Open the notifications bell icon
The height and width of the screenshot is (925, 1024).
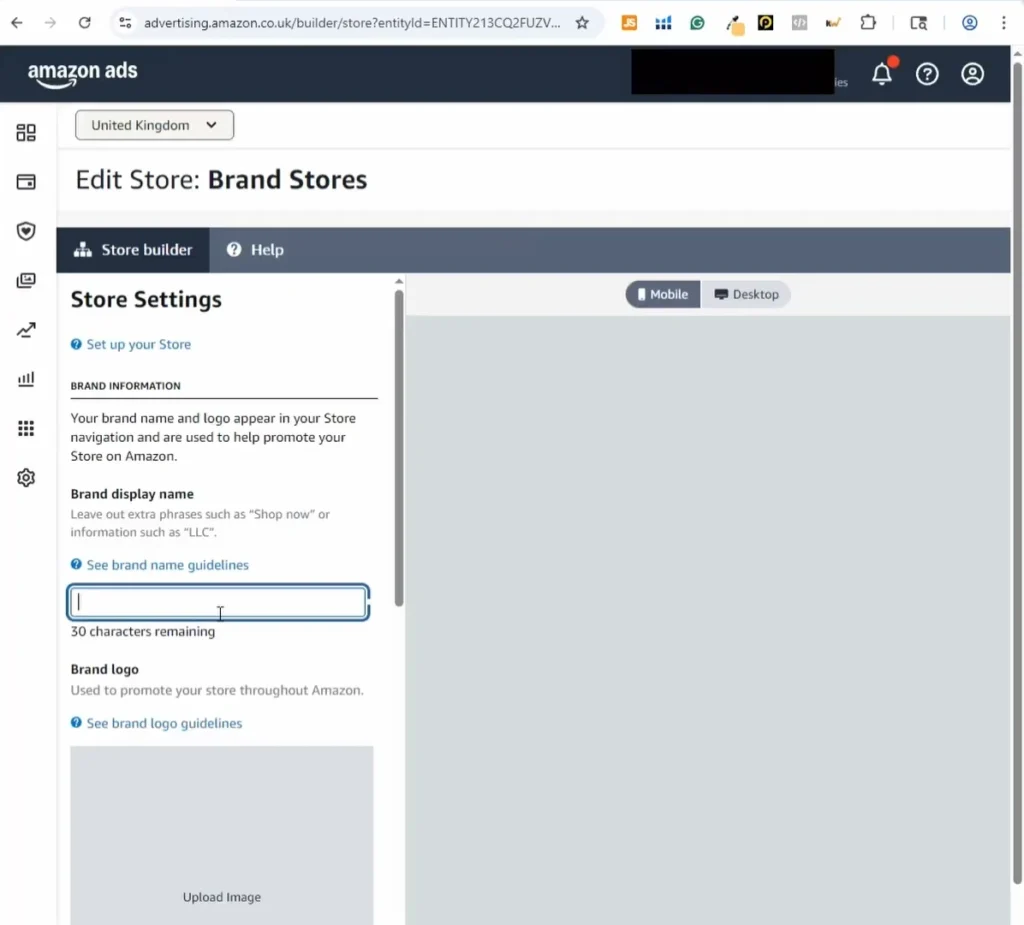(x=881, y=74)
